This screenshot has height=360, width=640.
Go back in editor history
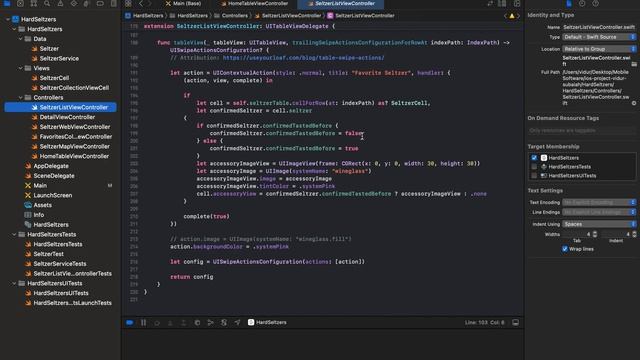141,3
